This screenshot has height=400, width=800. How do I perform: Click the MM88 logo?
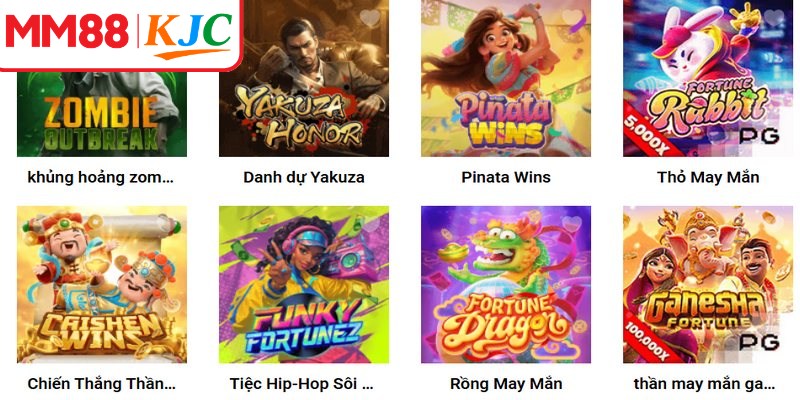pos(67,32)
